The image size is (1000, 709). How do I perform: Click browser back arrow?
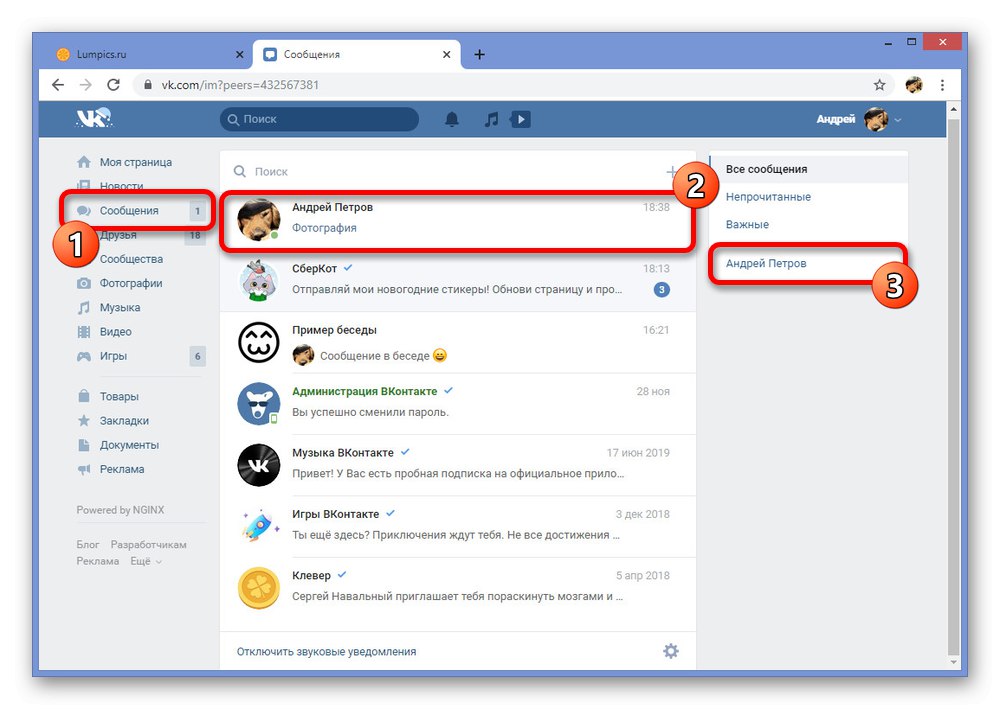[x=58, y=85]
